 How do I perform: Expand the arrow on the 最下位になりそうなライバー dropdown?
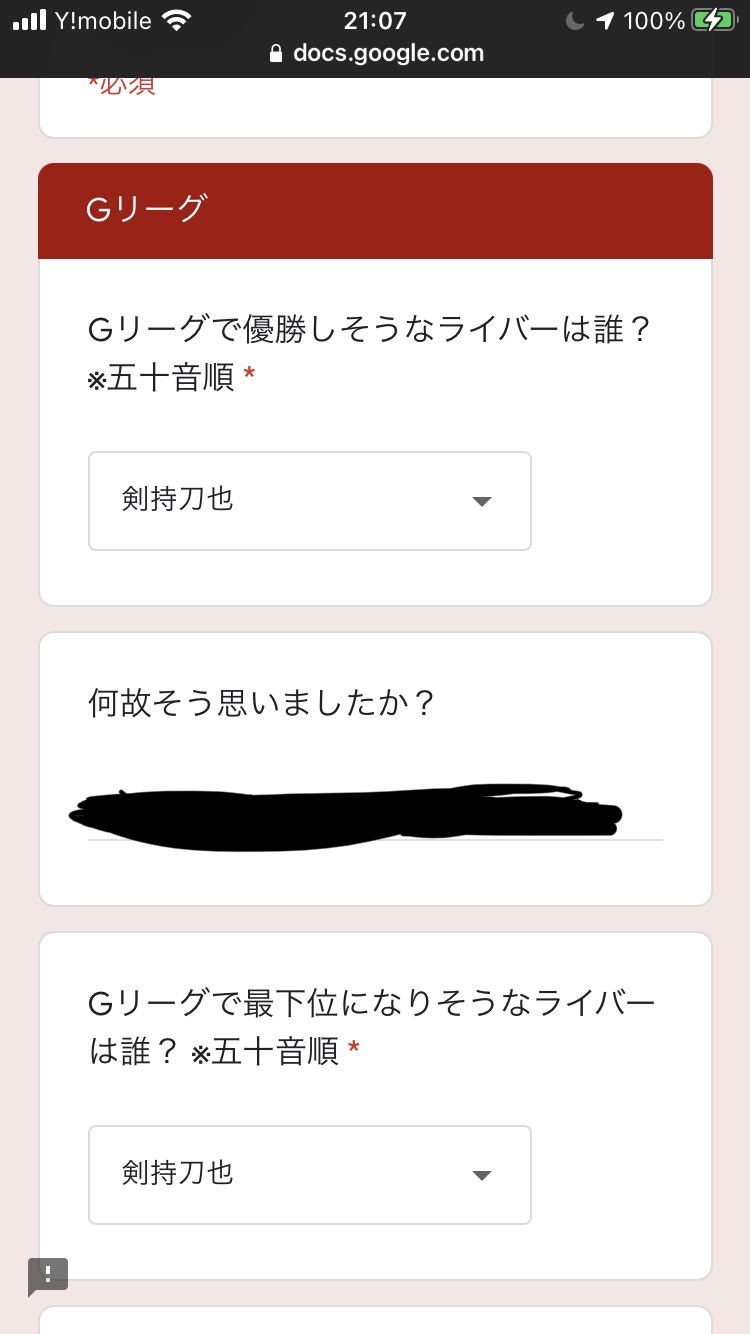click(x=482, y=1175)
